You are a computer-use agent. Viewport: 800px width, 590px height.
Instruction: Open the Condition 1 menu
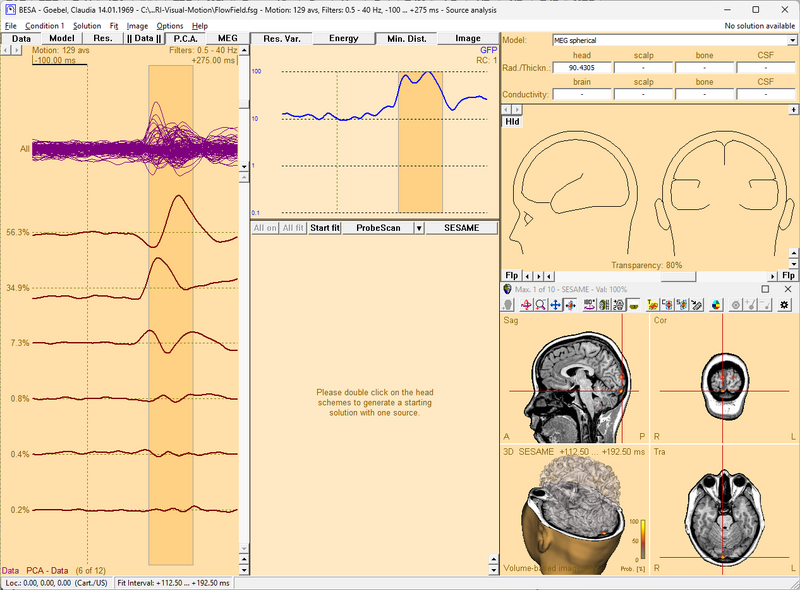[44, 25]
